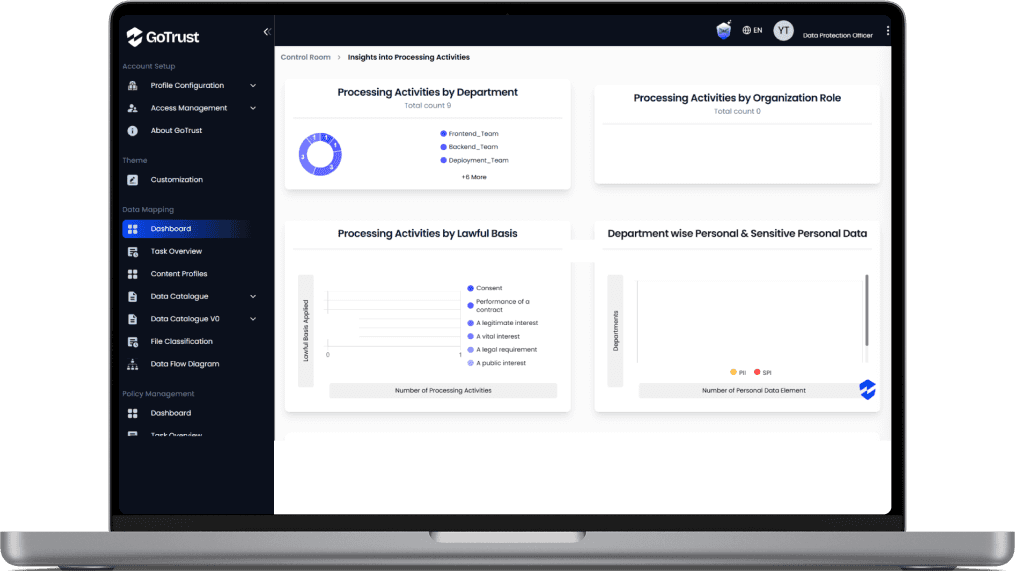Toggle Performance of a contract legend entry

pos(499,306)
